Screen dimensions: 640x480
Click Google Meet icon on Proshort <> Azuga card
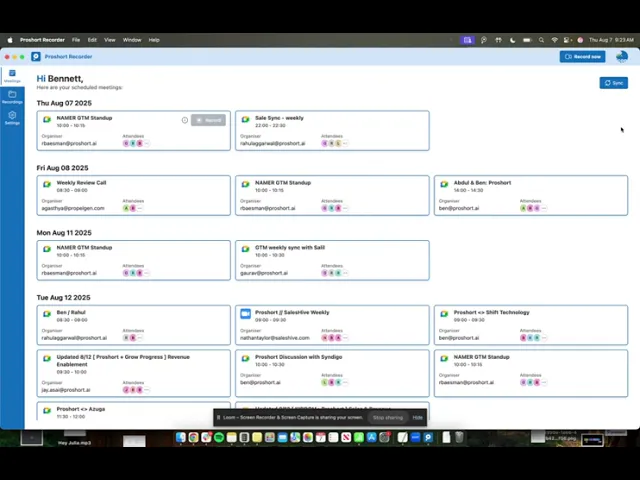coord(47,410)
